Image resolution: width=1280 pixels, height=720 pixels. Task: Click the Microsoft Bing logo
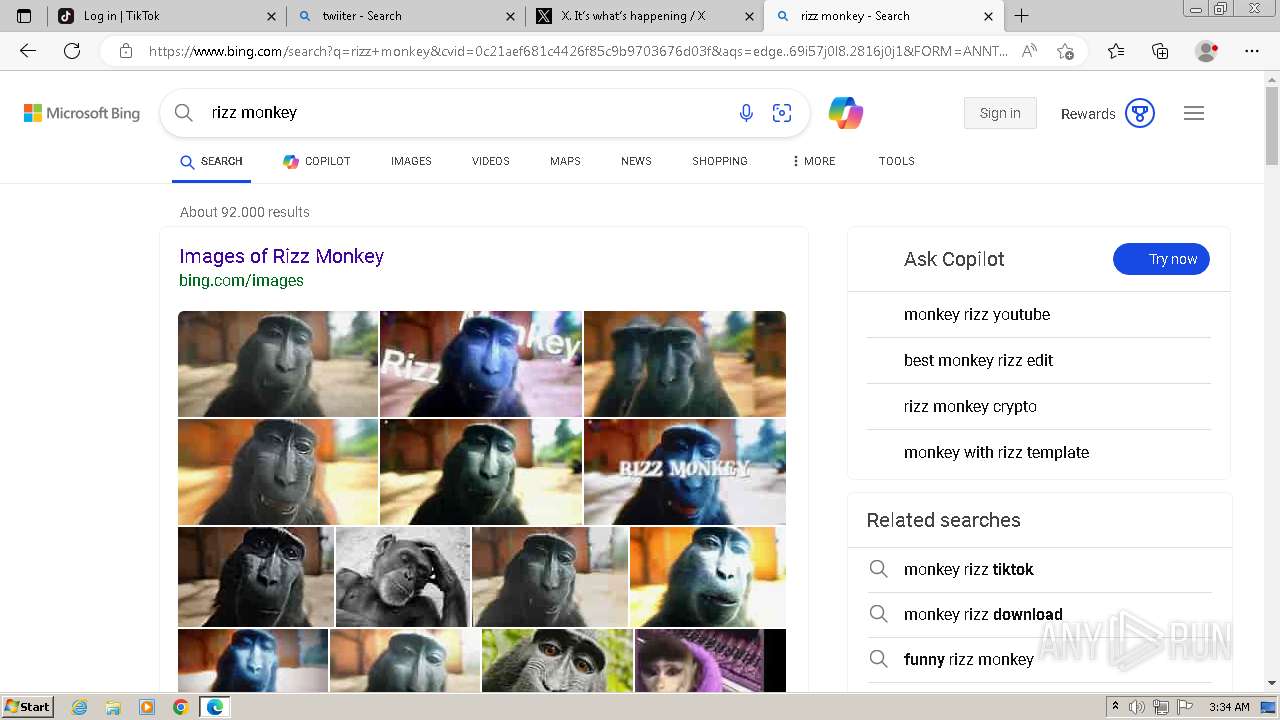pyautogui.click(x=82, y=113)
